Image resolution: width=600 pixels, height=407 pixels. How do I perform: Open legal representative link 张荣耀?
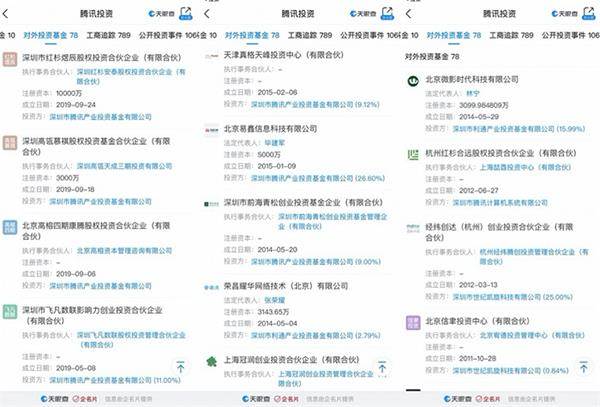point(275,300)
